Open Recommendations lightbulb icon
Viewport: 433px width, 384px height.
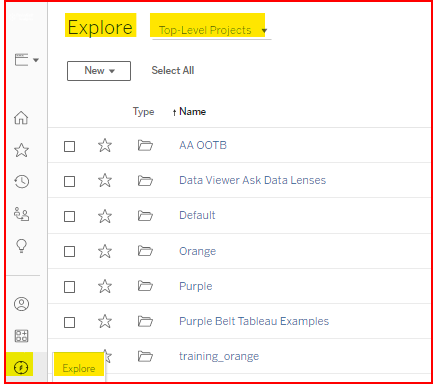click(21, 246)
